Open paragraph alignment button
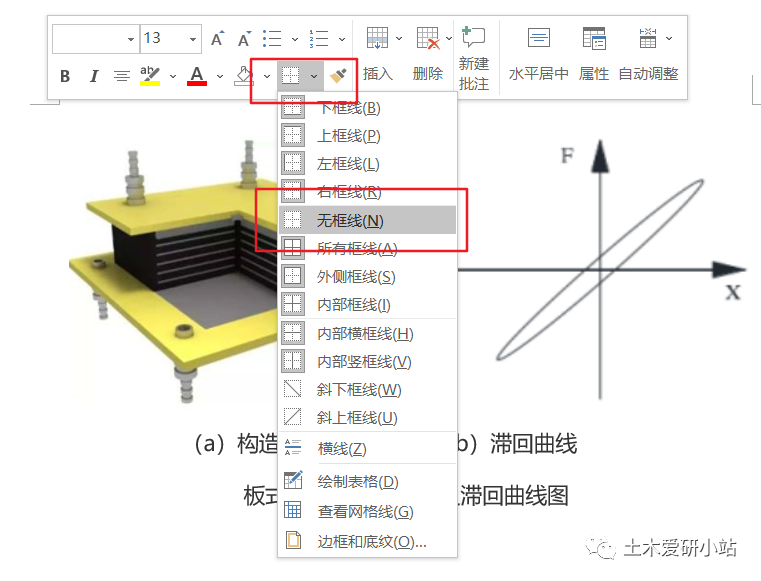The height and width of the screenshot is (581, 761). coord(121,76)
